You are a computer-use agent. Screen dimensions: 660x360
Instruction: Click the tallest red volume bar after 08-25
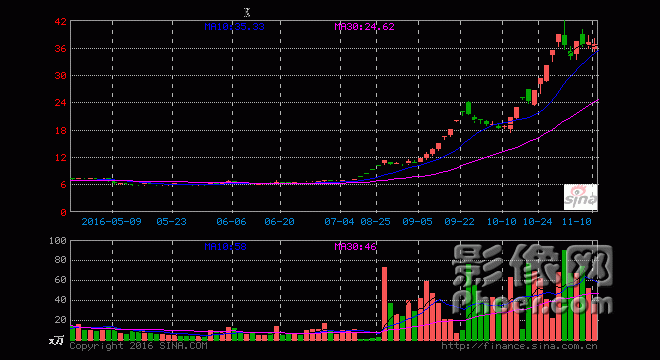pyautogui.click(x=384, y=304)
